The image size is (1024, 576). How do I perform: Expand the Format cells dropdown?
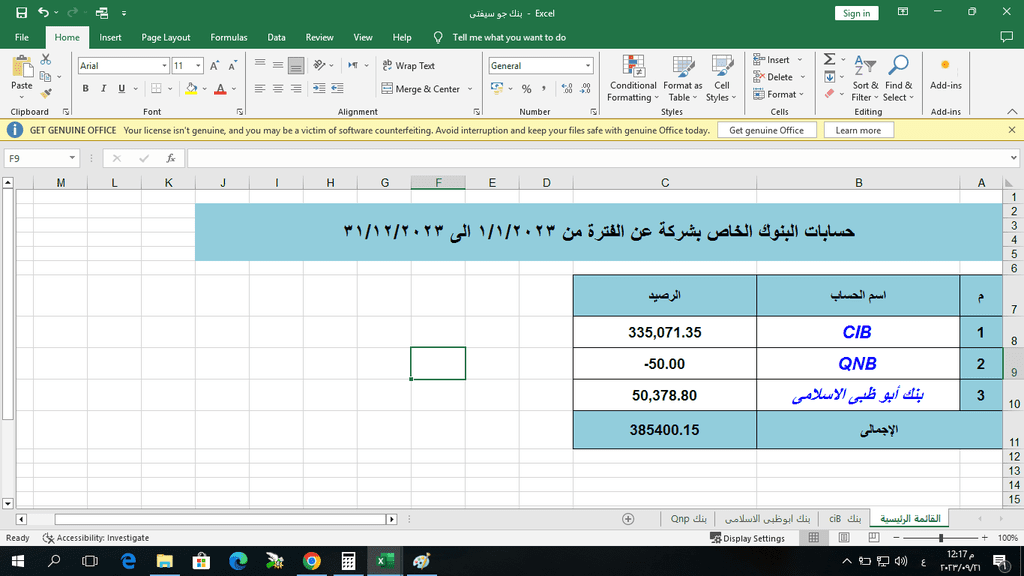pos(801,95)
